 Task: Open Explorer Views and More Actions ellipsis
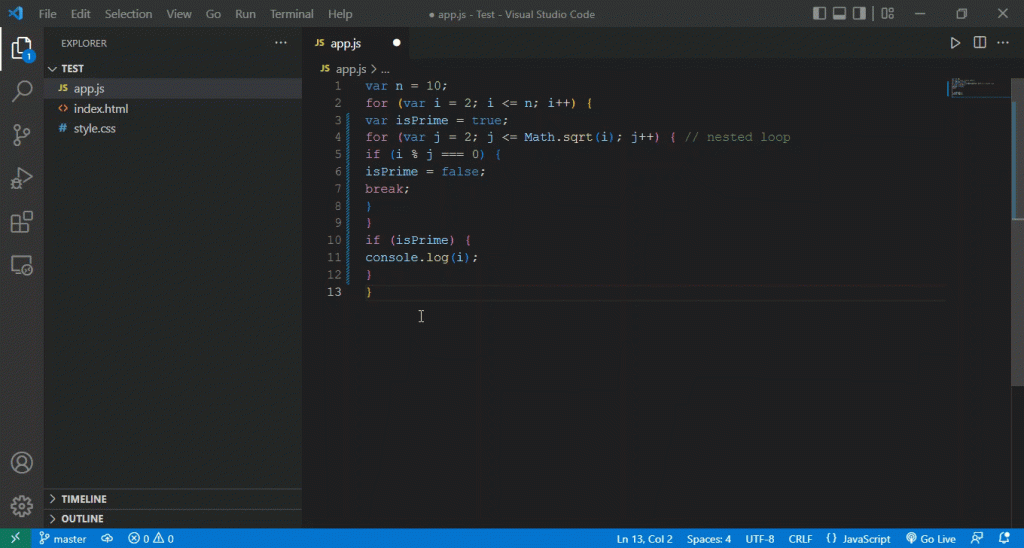pos(281,43)
